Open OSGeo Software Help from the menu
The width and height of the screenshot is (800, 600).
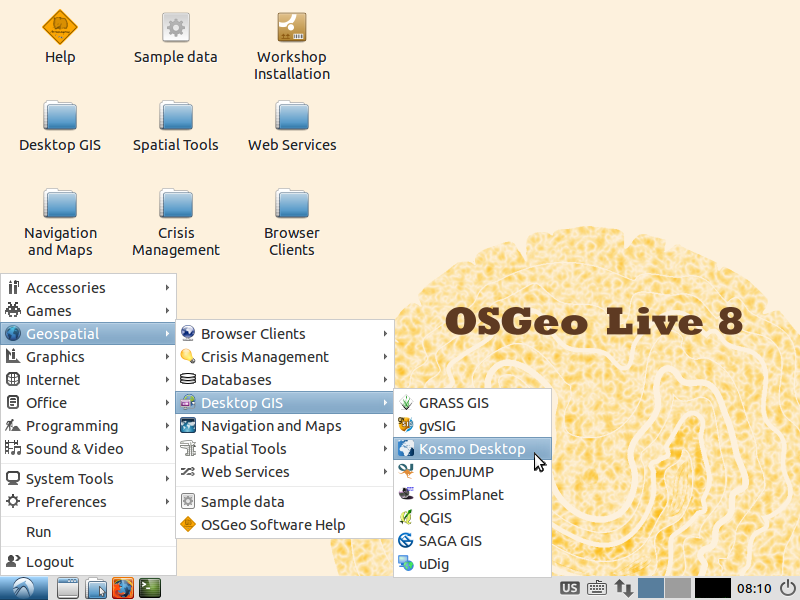pos(285,524)
